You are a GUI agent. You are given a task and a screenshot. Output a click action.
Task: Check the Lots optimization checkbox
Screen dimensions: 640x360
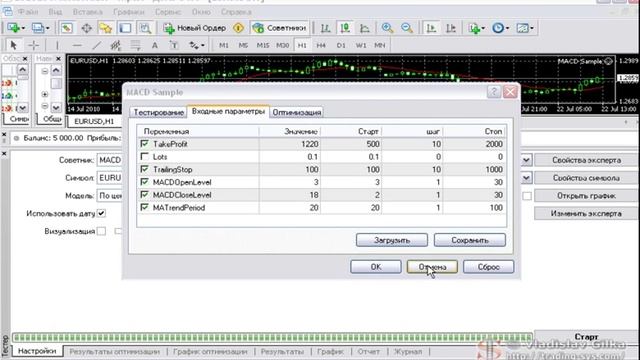(144, 156)
